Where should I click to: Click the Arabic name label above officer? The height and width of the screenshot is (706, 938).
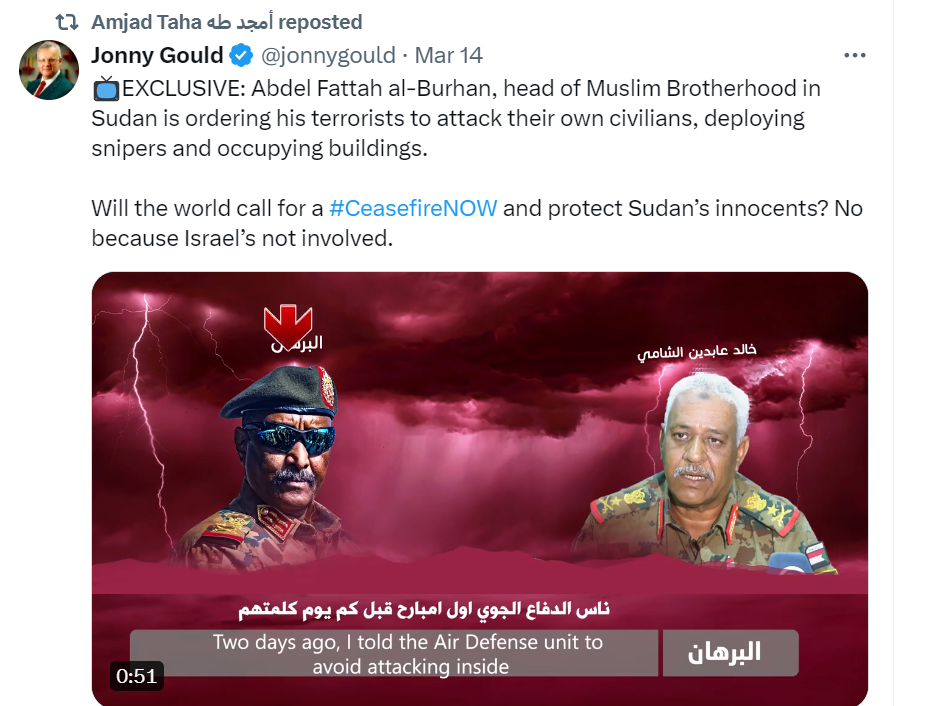(697, 351)
